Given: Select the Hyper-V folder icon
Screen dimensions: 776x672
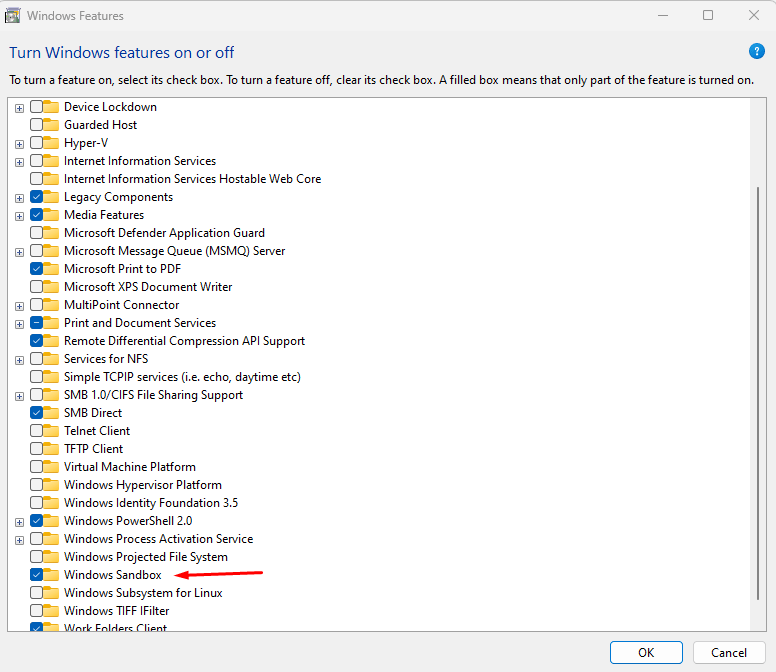Looking at the screenshot, I should (51, 143).
